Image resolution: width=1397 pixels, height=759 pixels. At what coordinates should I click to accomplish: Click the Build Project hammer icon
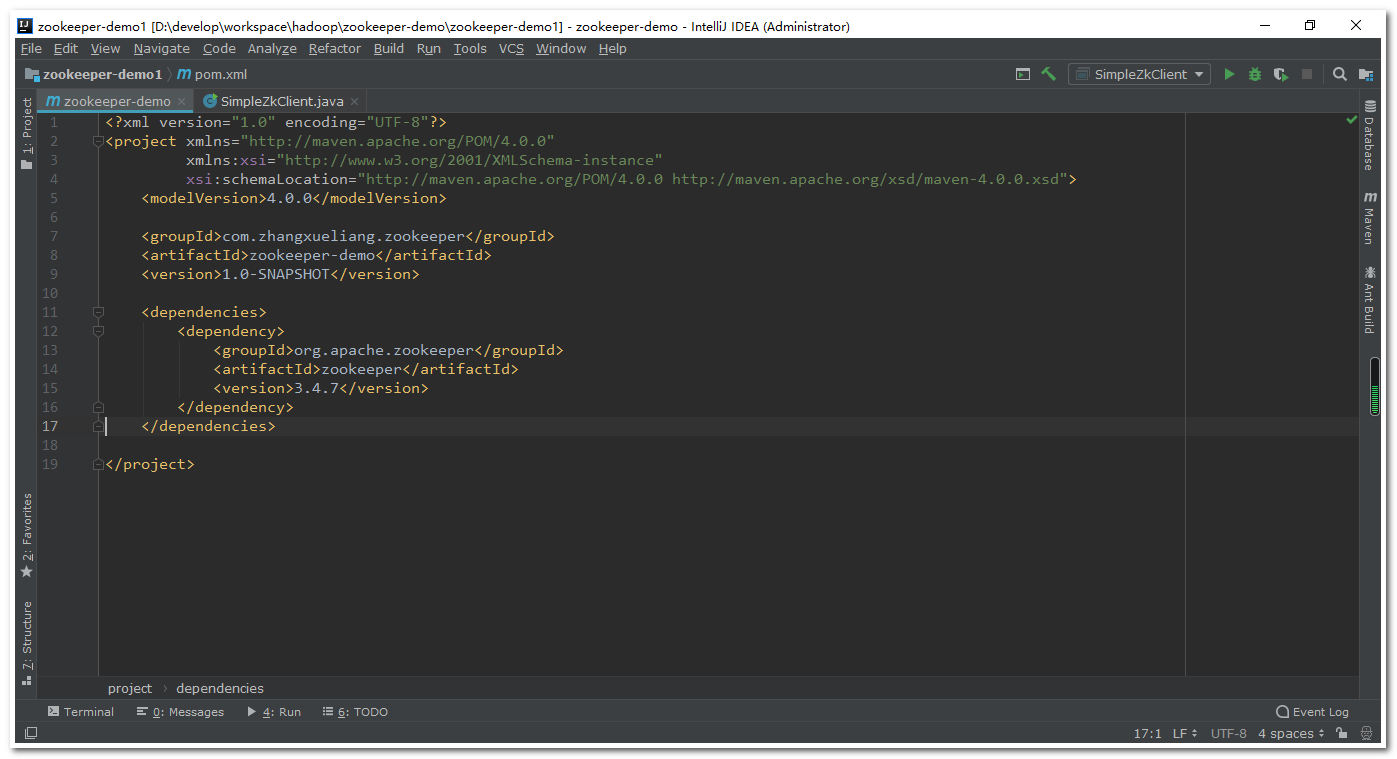[x=1048, y=74]
